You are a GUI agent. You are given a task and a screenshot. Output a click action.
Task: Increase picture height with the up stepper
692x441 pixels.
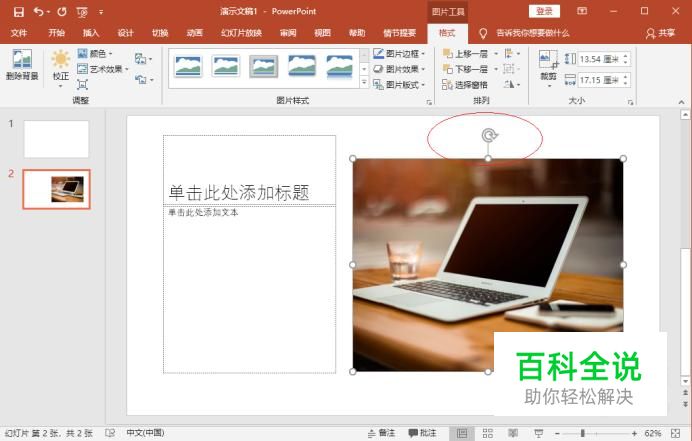click(x=625, y=56)
